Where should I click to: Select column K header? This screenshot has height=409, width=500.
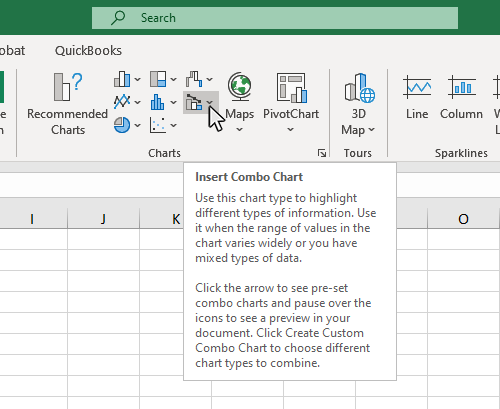162,219
